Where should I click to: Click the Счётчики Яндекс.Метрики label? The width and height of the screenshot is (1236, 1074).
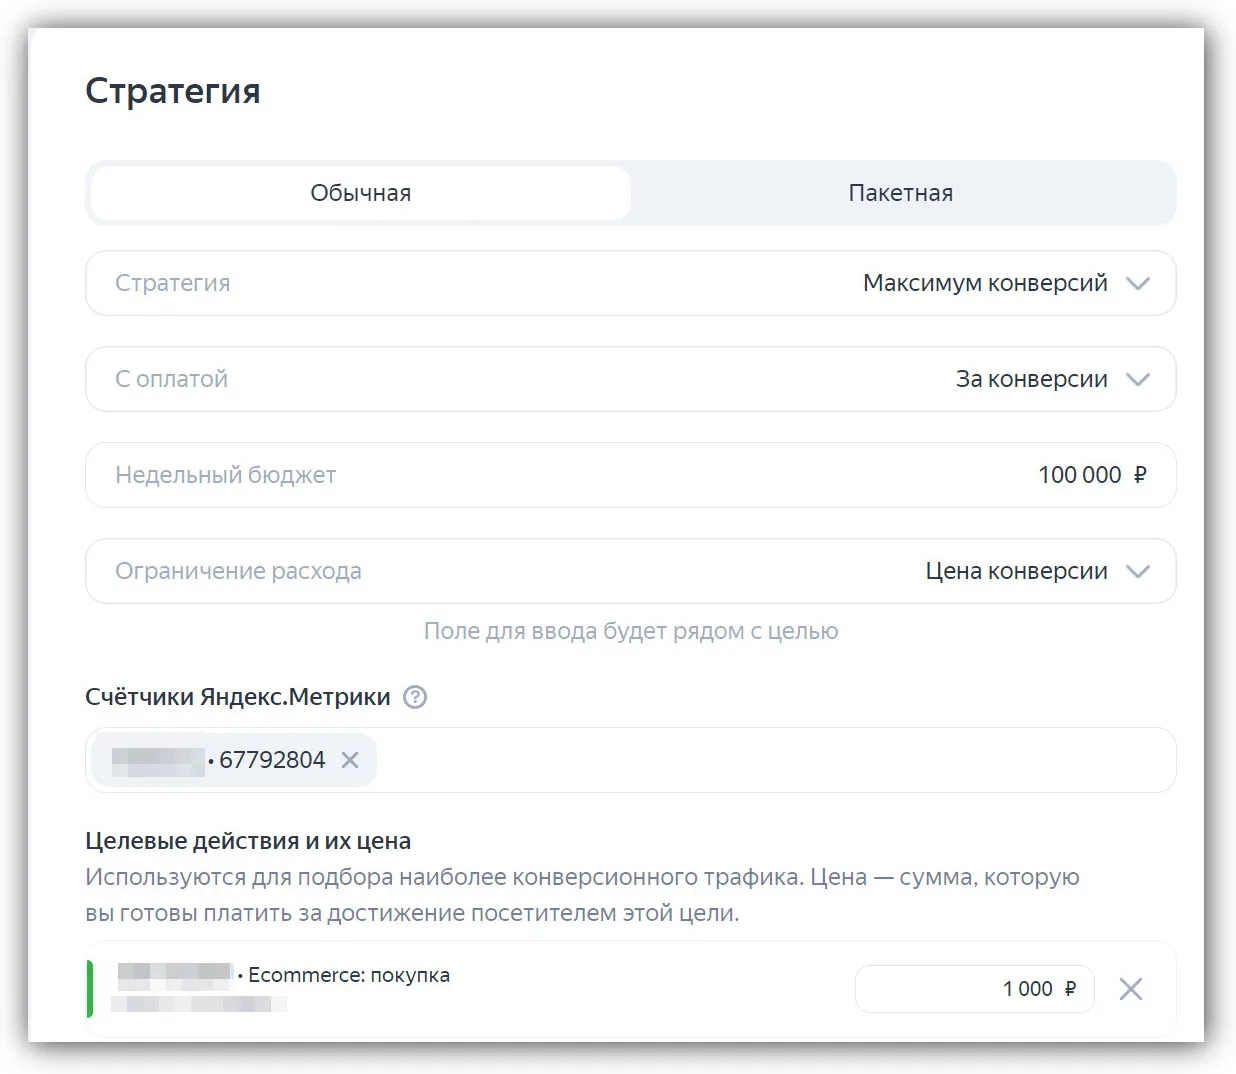(x=238, y=697)
